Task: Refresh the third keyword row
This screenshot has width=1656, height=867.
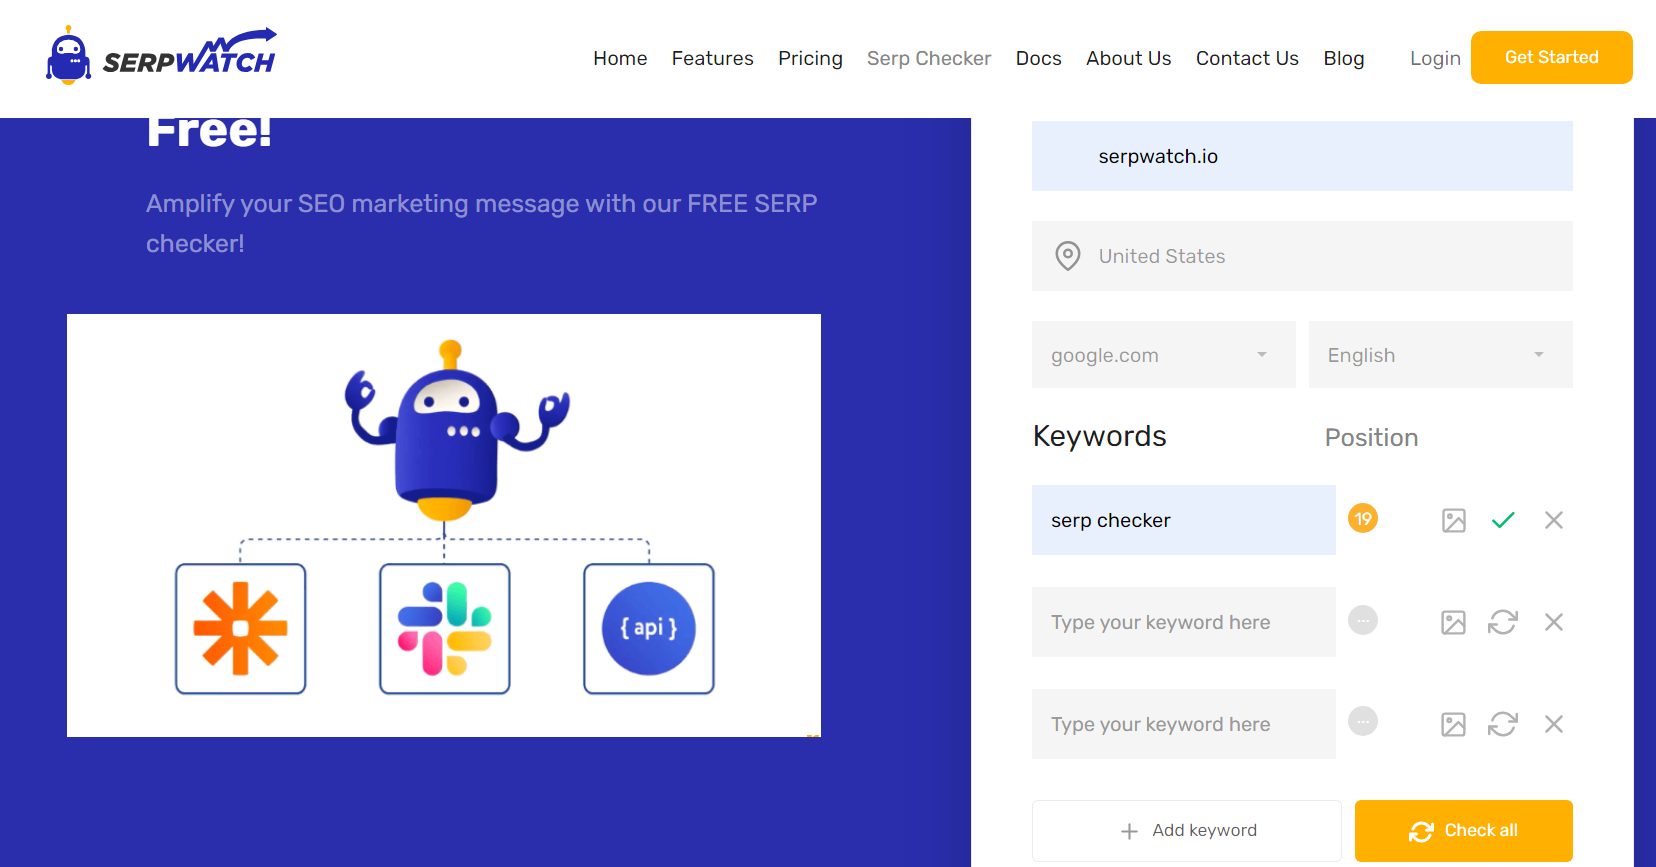Action: coord(1503,724)
